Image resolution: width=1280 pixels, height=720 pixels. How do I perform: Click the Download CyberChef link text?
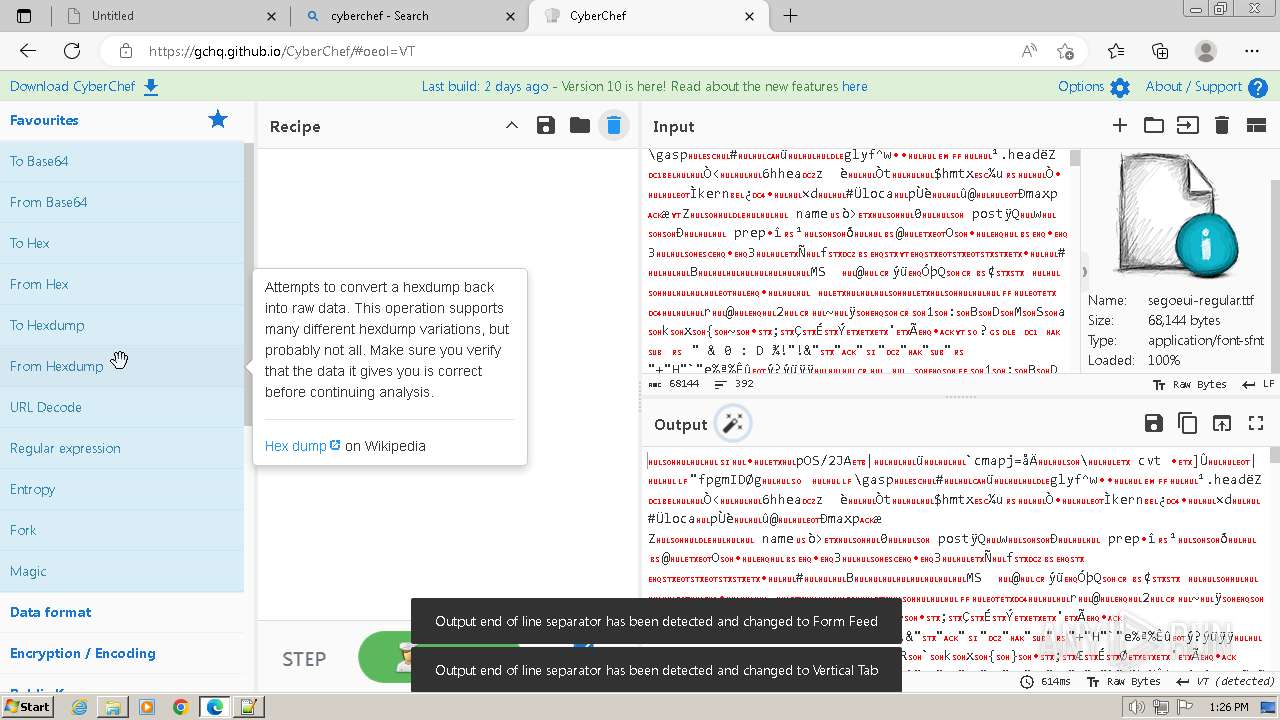pos(72,87)
